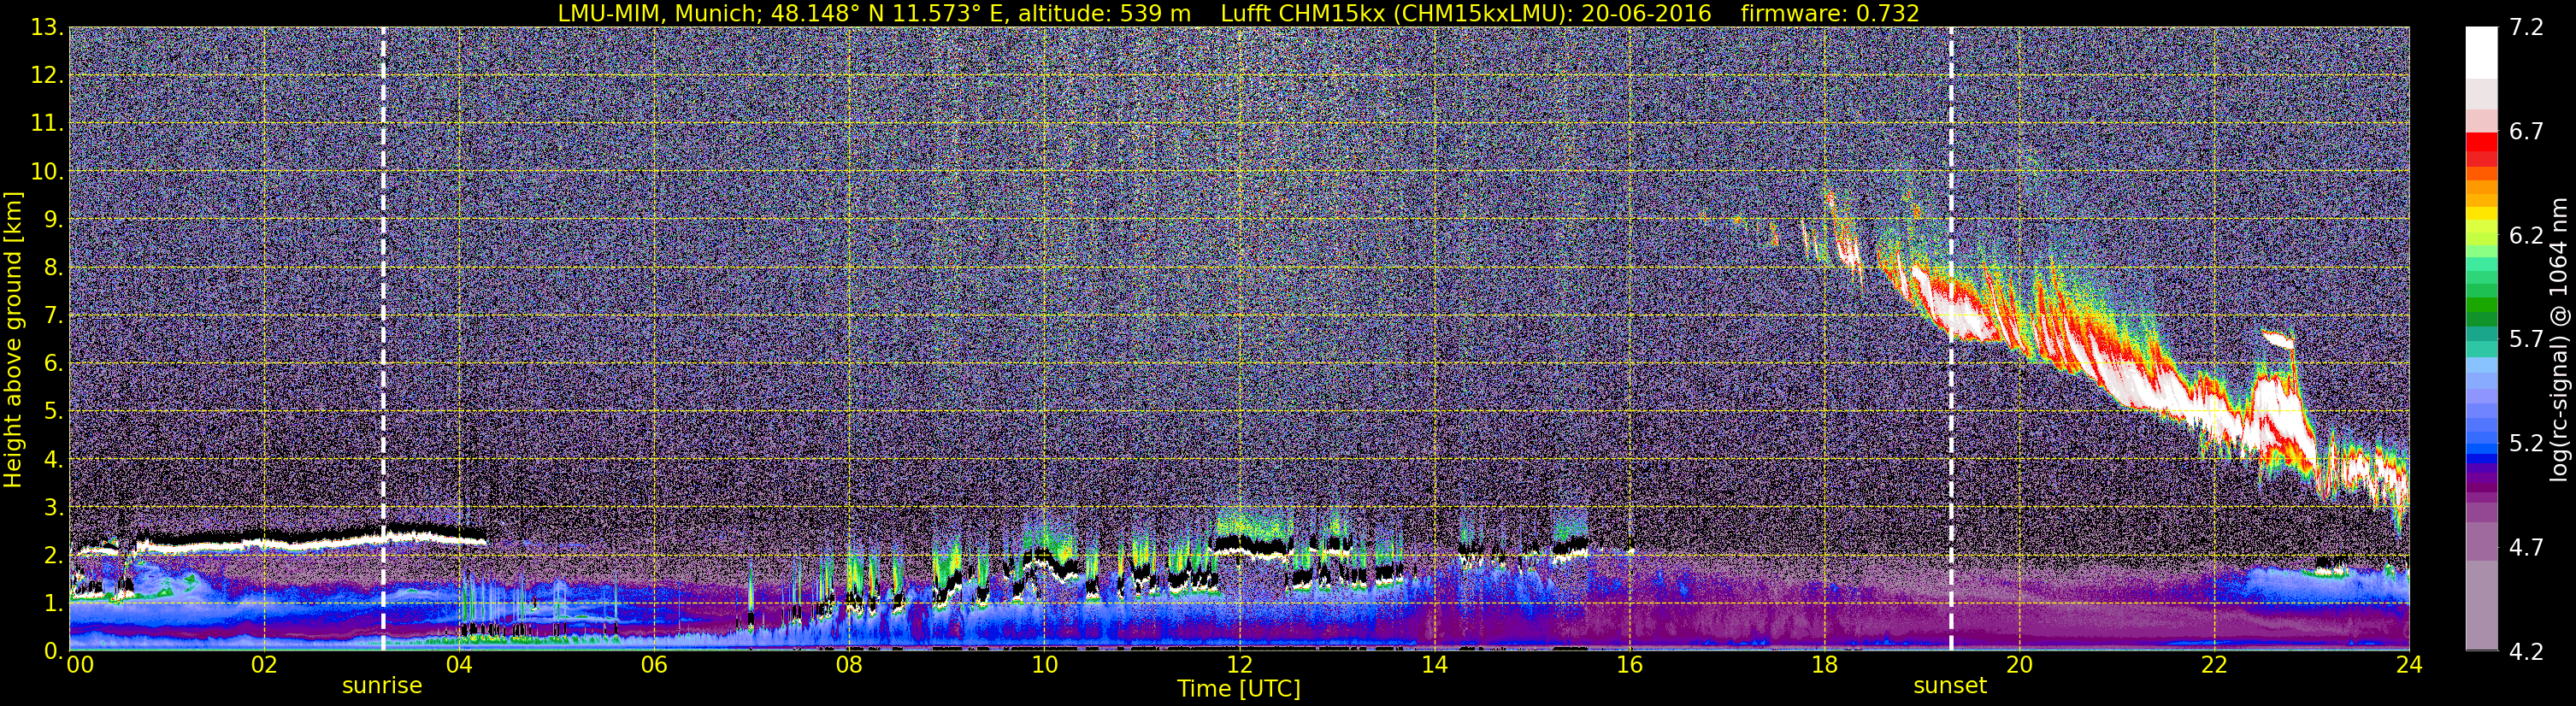Click the height axis tick '13.'
The width and height of the screenshot is (2576, 706).
click(x=47, y=28)
